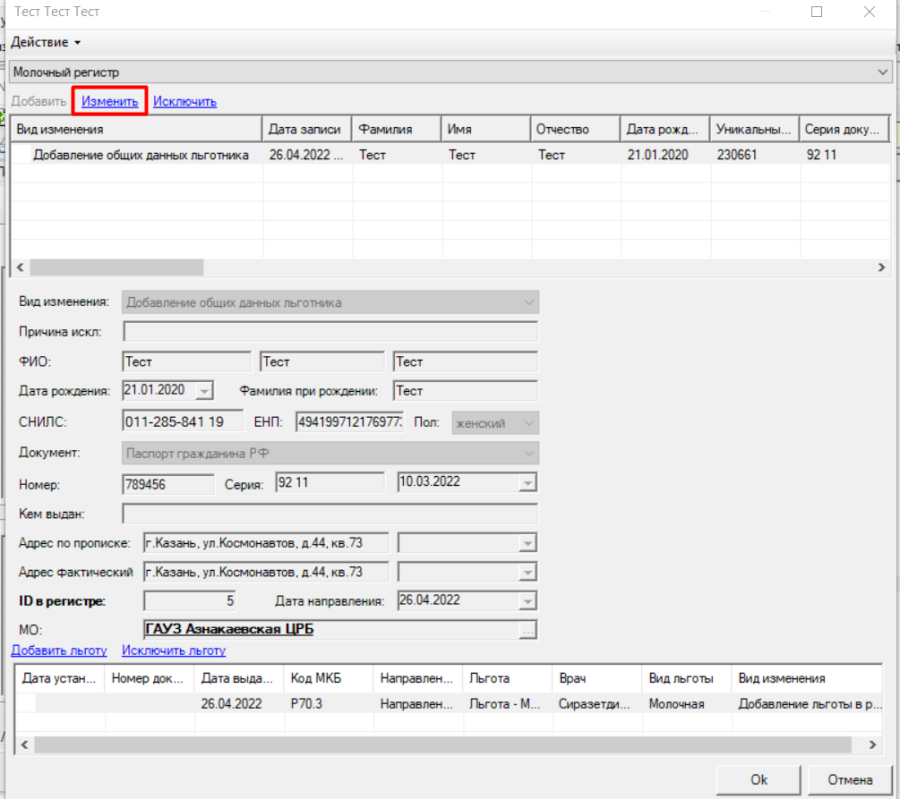This screenshot has width=900, height=799.
Task: Click the surname field in ФИО row
Action: tap(187, 362)
